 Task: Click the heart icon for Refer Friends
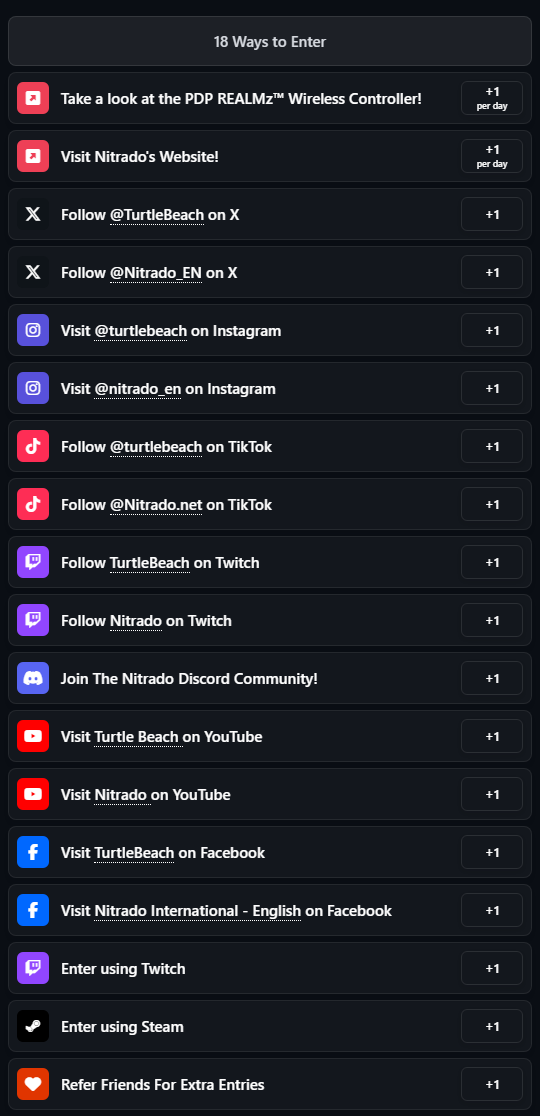tap(33, 1085)
